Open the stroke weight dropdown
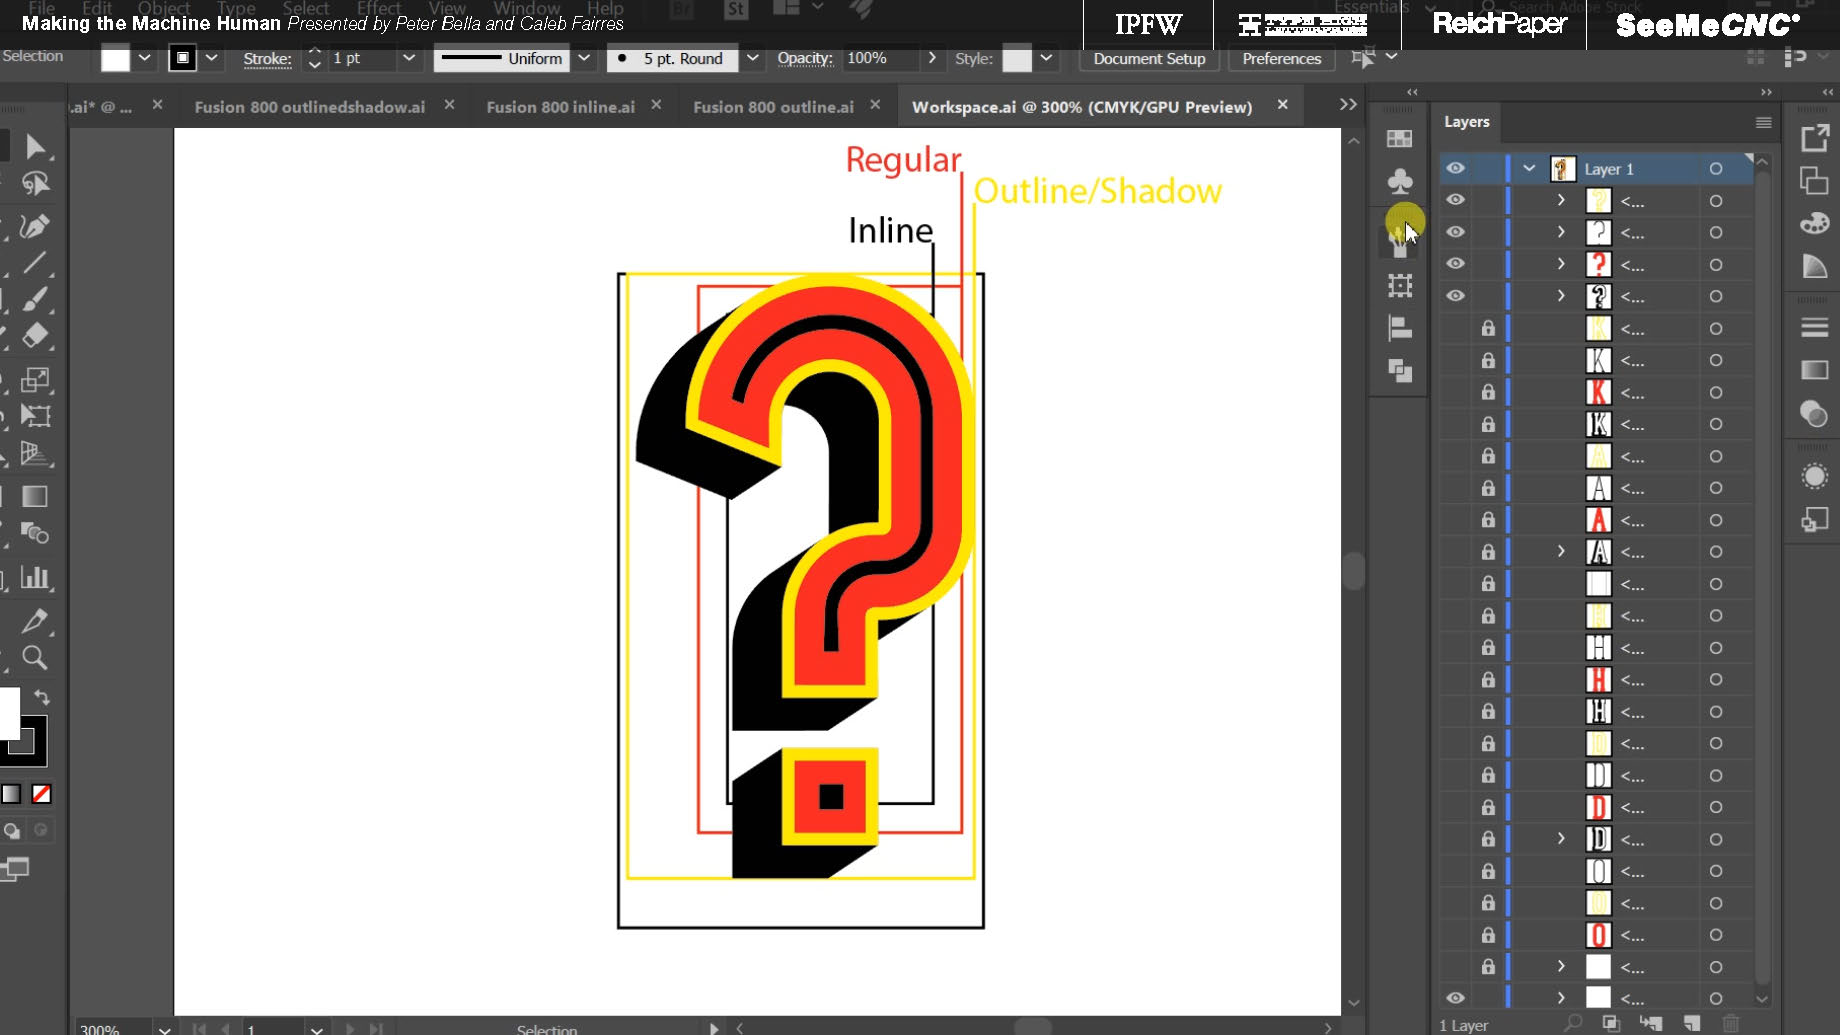Screen dimensions: 1840x1035 pos(408,58)
